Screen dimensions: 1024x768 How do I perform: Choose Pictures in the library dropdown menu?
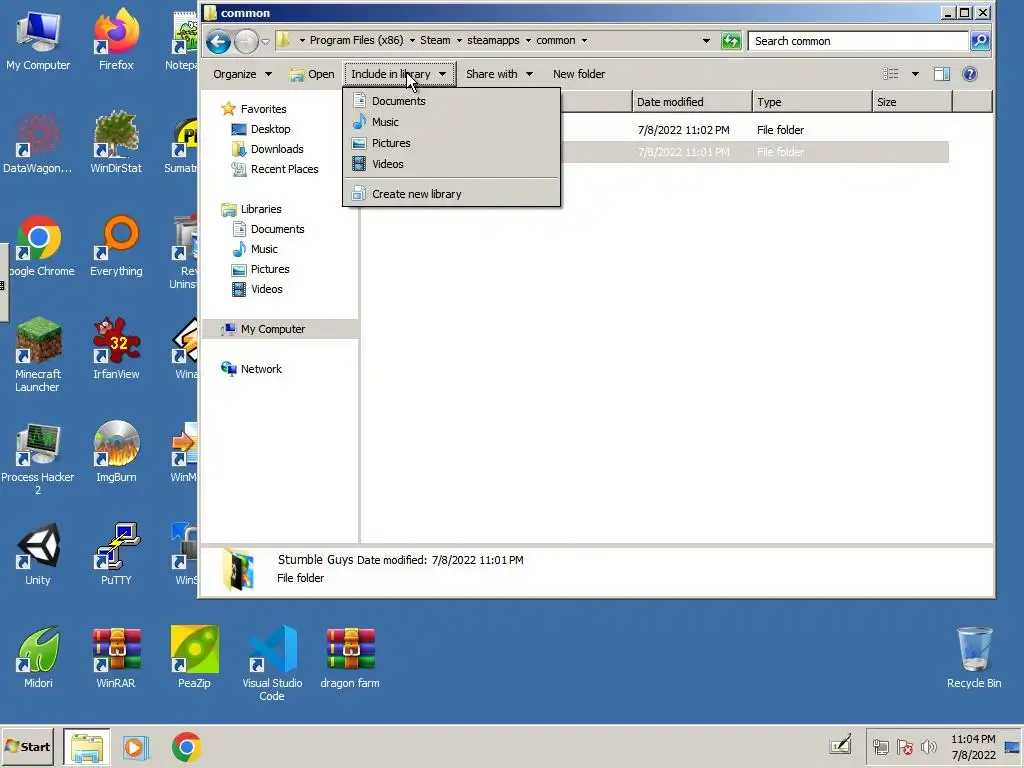(452, 142)
